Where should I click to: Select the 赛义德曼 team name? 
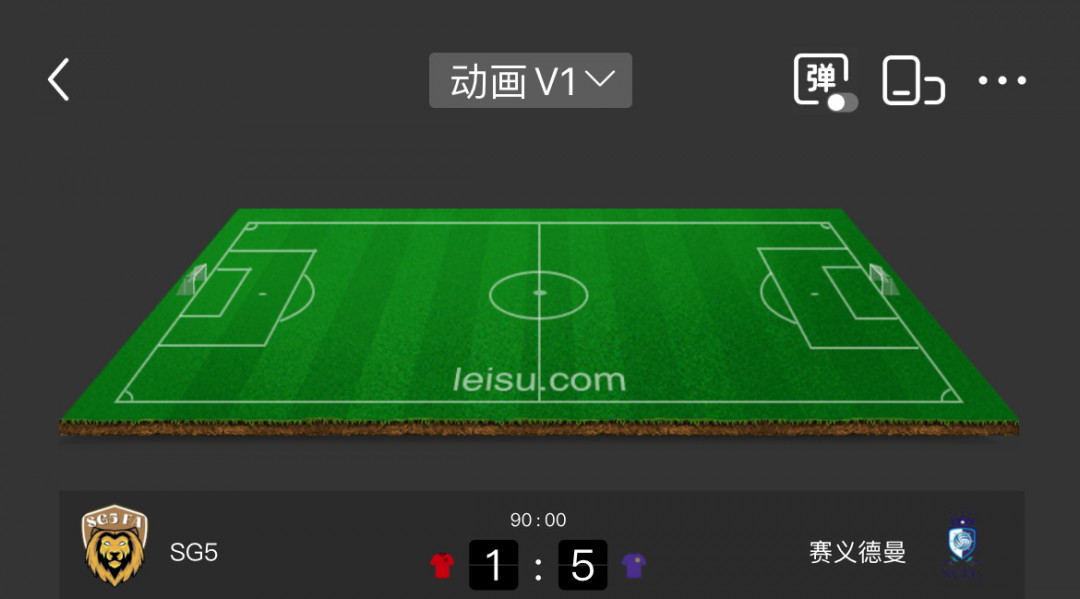pos(857,552)
